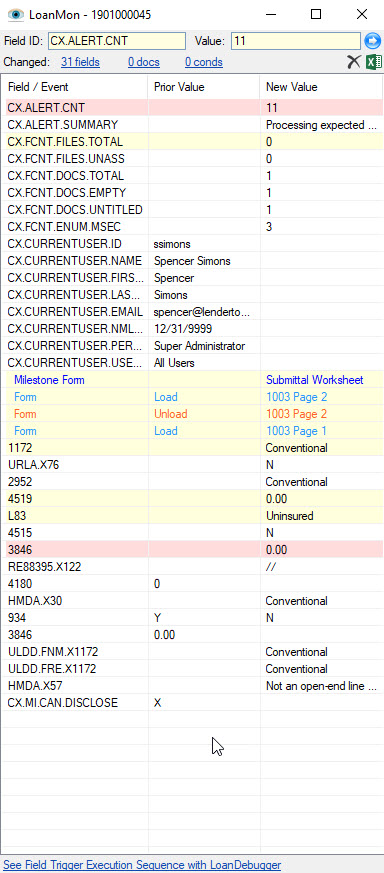
Task: Select the field 4519 row
Action: (192, 499)
